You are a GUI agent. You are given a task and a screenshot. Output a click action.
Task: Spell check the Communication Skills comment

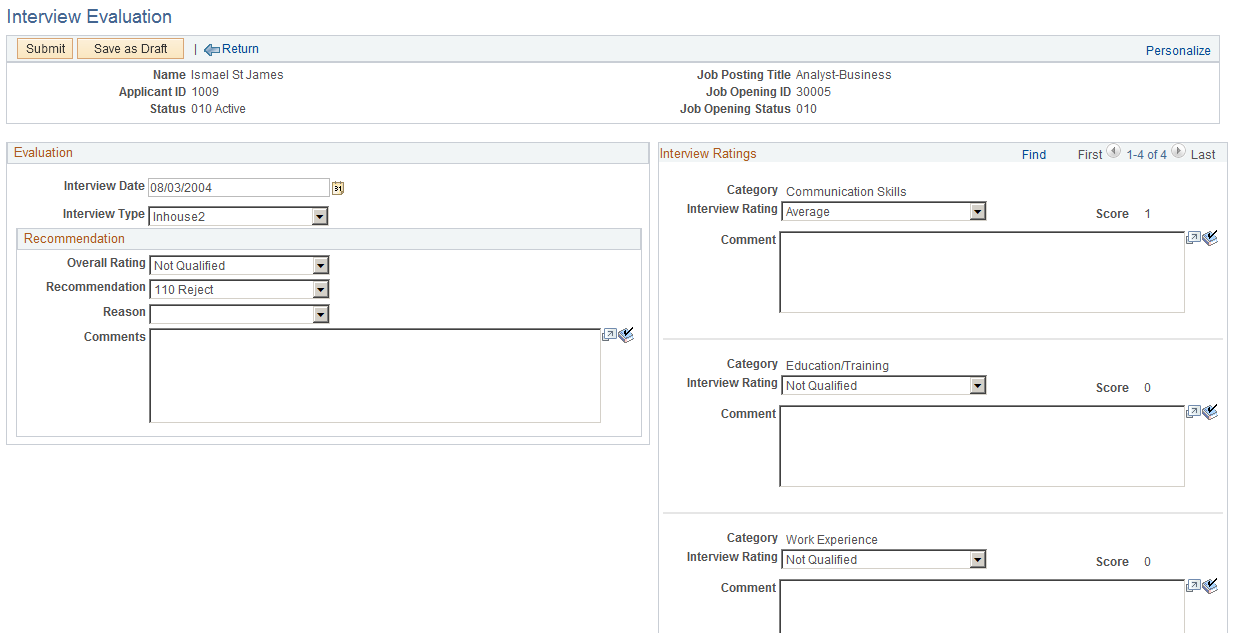coord(1209,238)
